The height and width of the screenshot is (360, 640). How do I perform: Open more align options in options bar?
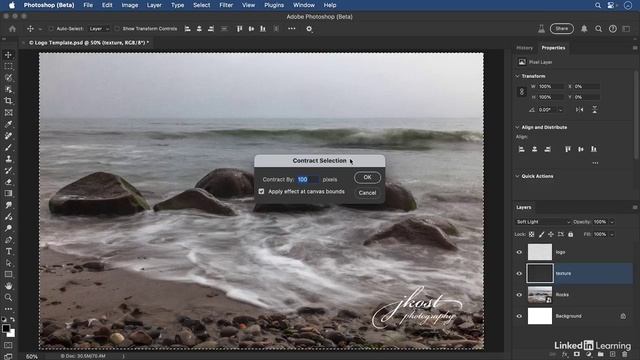pos(291,29)
